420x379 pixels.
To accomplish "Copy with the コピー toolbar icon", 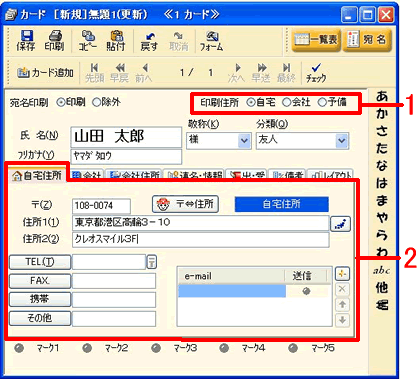I will coord(88,41).
